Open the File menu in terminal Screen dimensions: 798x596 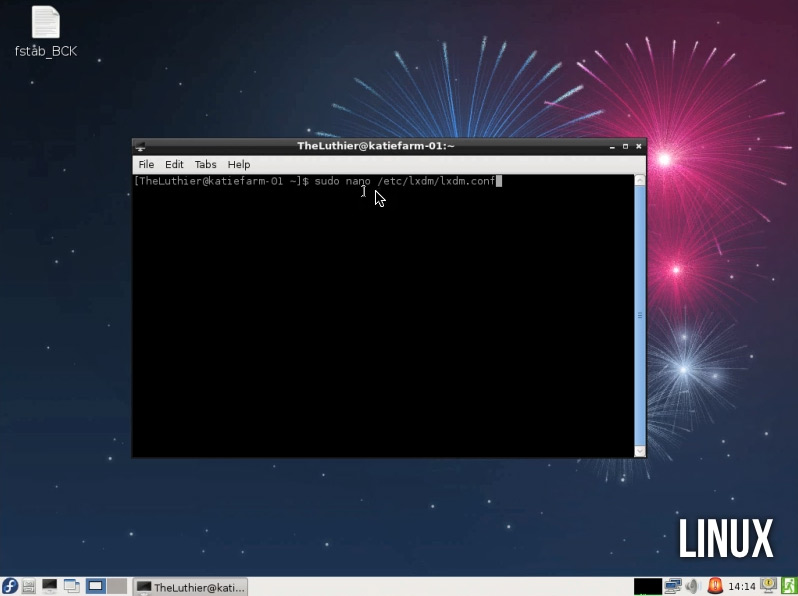[x=146, y=164]
